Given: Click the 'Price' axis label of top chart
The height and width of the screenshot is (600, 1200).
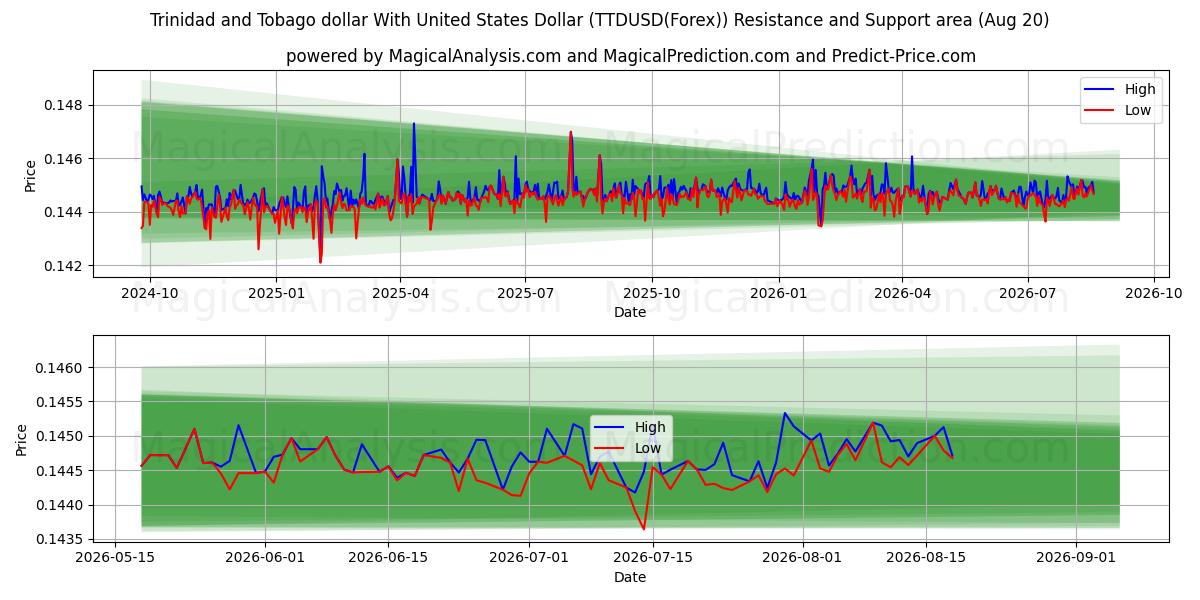Looking at the screenshot, I should [30, 175].
